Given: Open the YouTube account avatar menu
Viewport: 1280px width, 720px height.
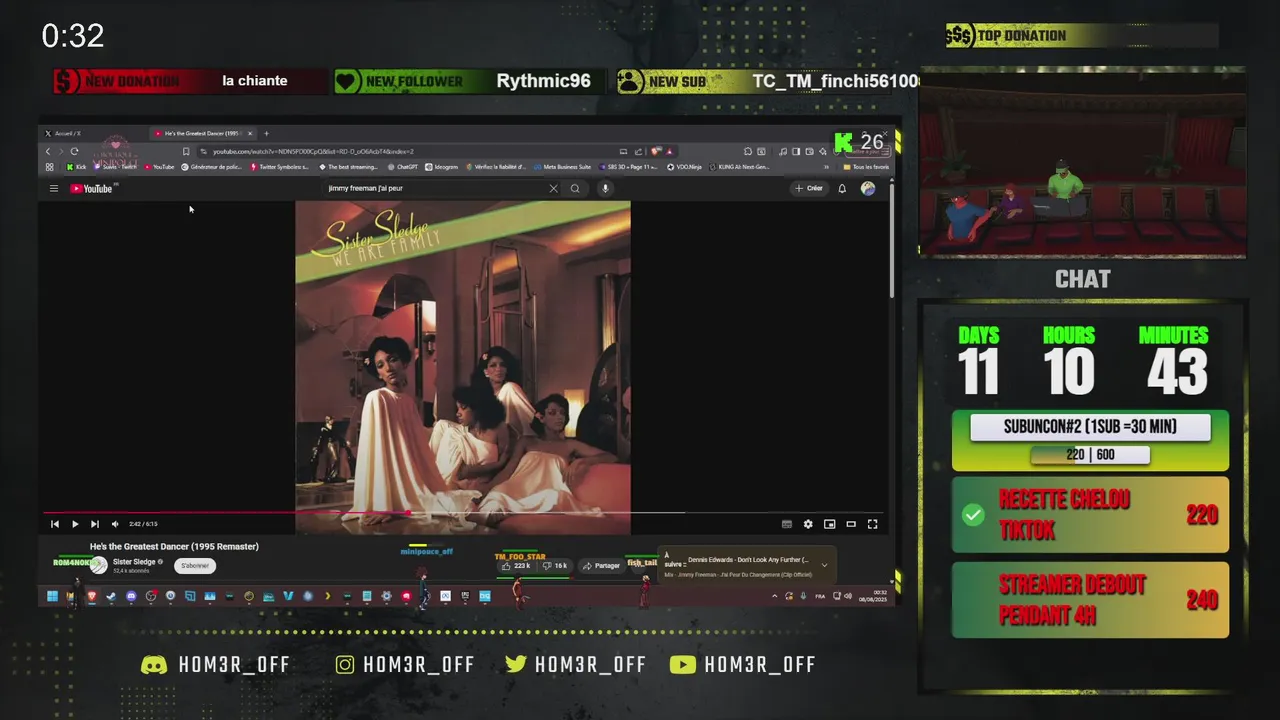Looking at the screenshot, I should pos(868,188).
